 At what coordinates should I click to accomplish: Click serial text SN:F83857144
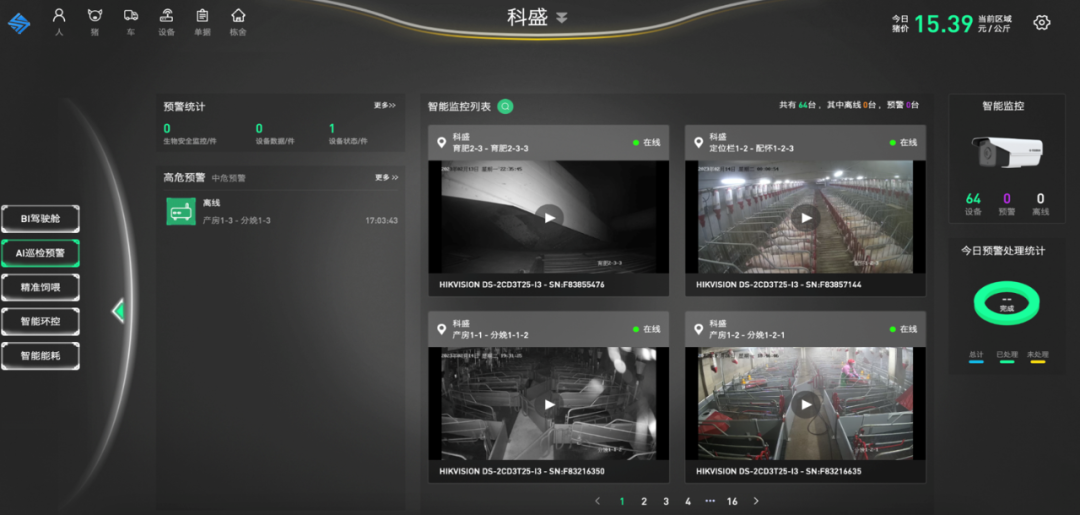click(x=832, y=284)
